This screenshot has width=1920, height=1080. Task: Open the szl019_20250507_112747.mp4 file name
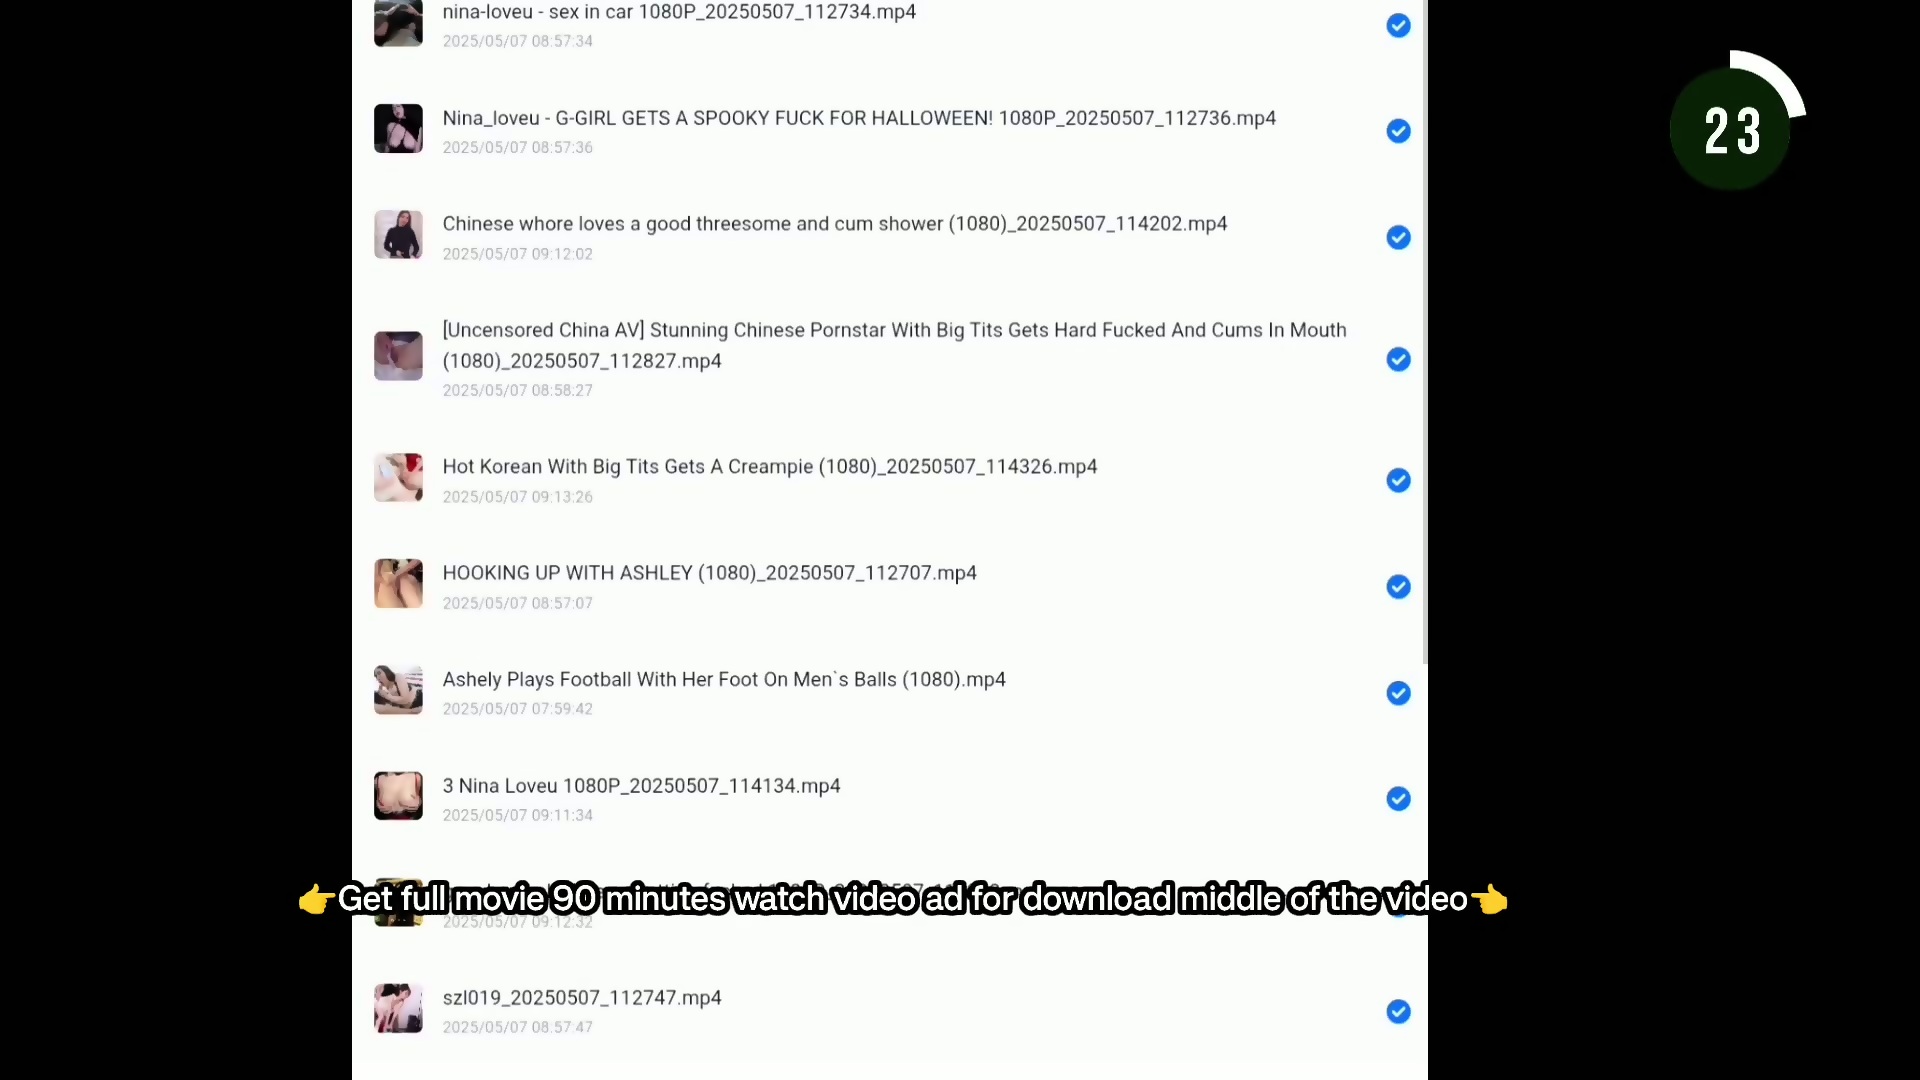(x=581, y=998)
